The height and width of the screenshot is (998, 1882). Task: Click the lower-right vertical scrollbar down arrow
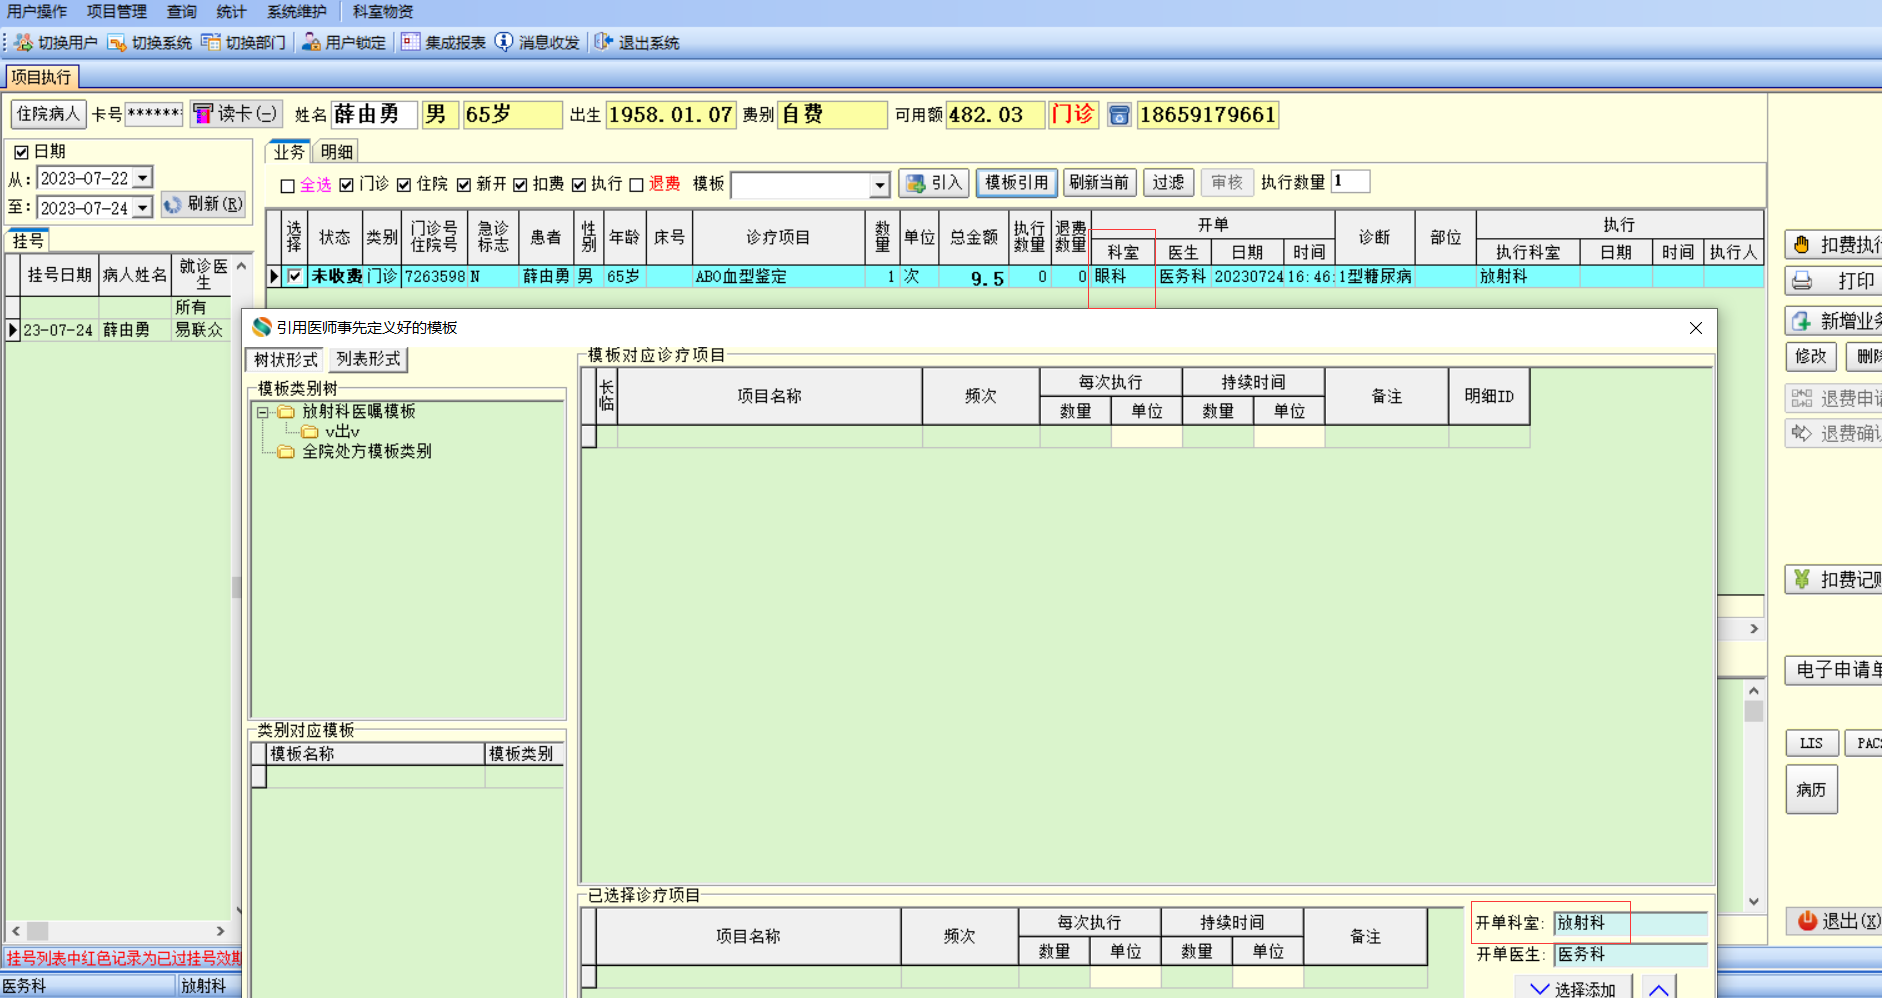point(1753,901)
